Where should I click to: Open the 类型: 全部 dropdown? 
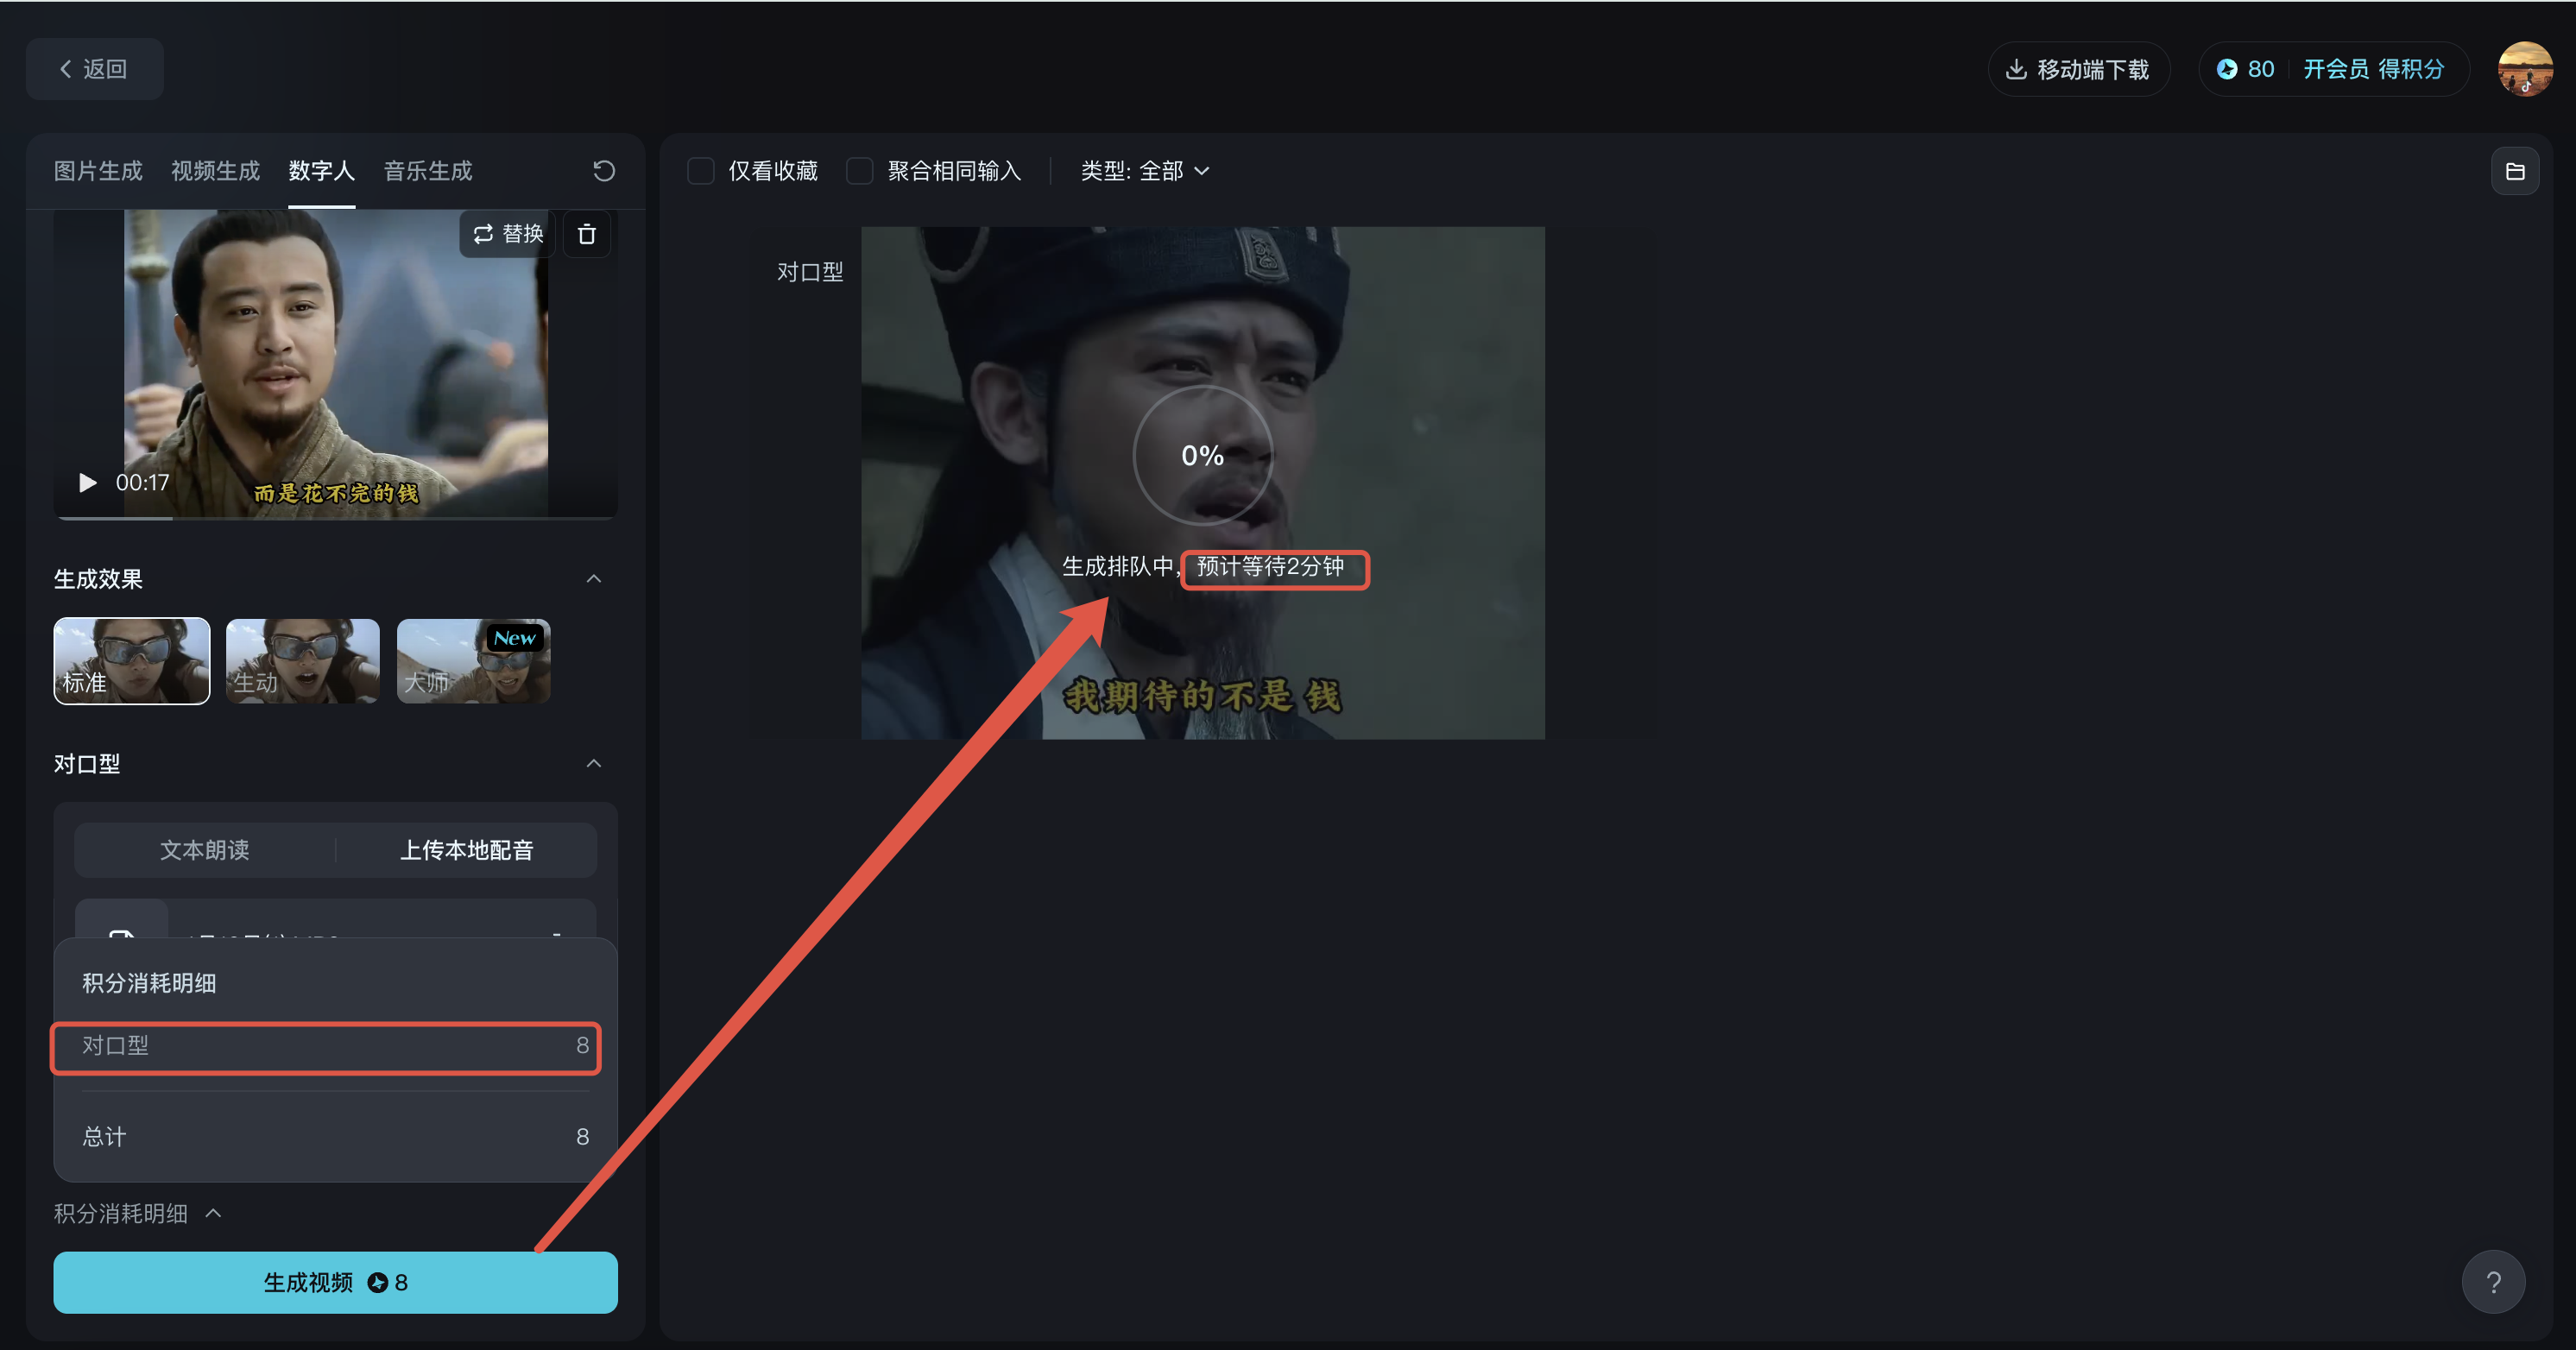pyautogui.click(x=1145, y=171)
